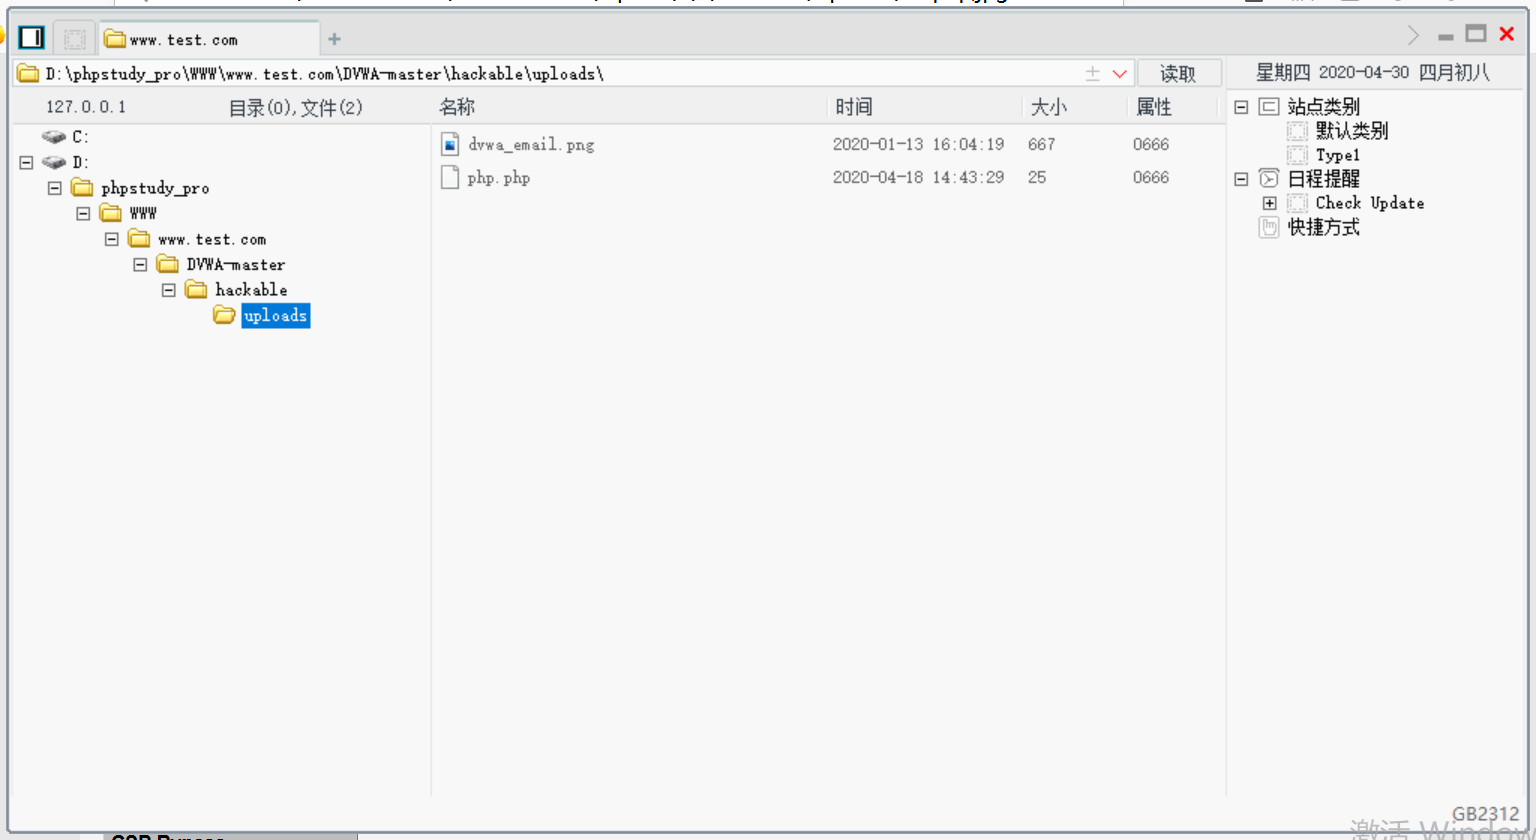The width and height of the screenshot is (1536, 840).
Task: Click the sidebar panel toggle icon
Action: (31, 38)
